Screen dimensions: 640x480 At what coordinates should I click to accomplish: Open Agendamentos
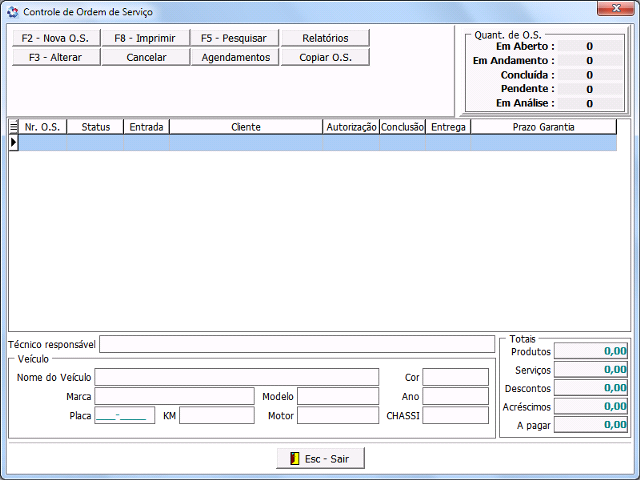[235, 57]
